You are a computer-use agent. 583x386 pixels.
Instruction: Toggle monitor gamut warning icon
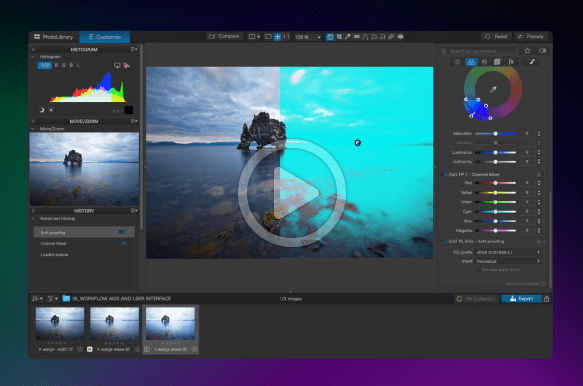coord(117,65)
